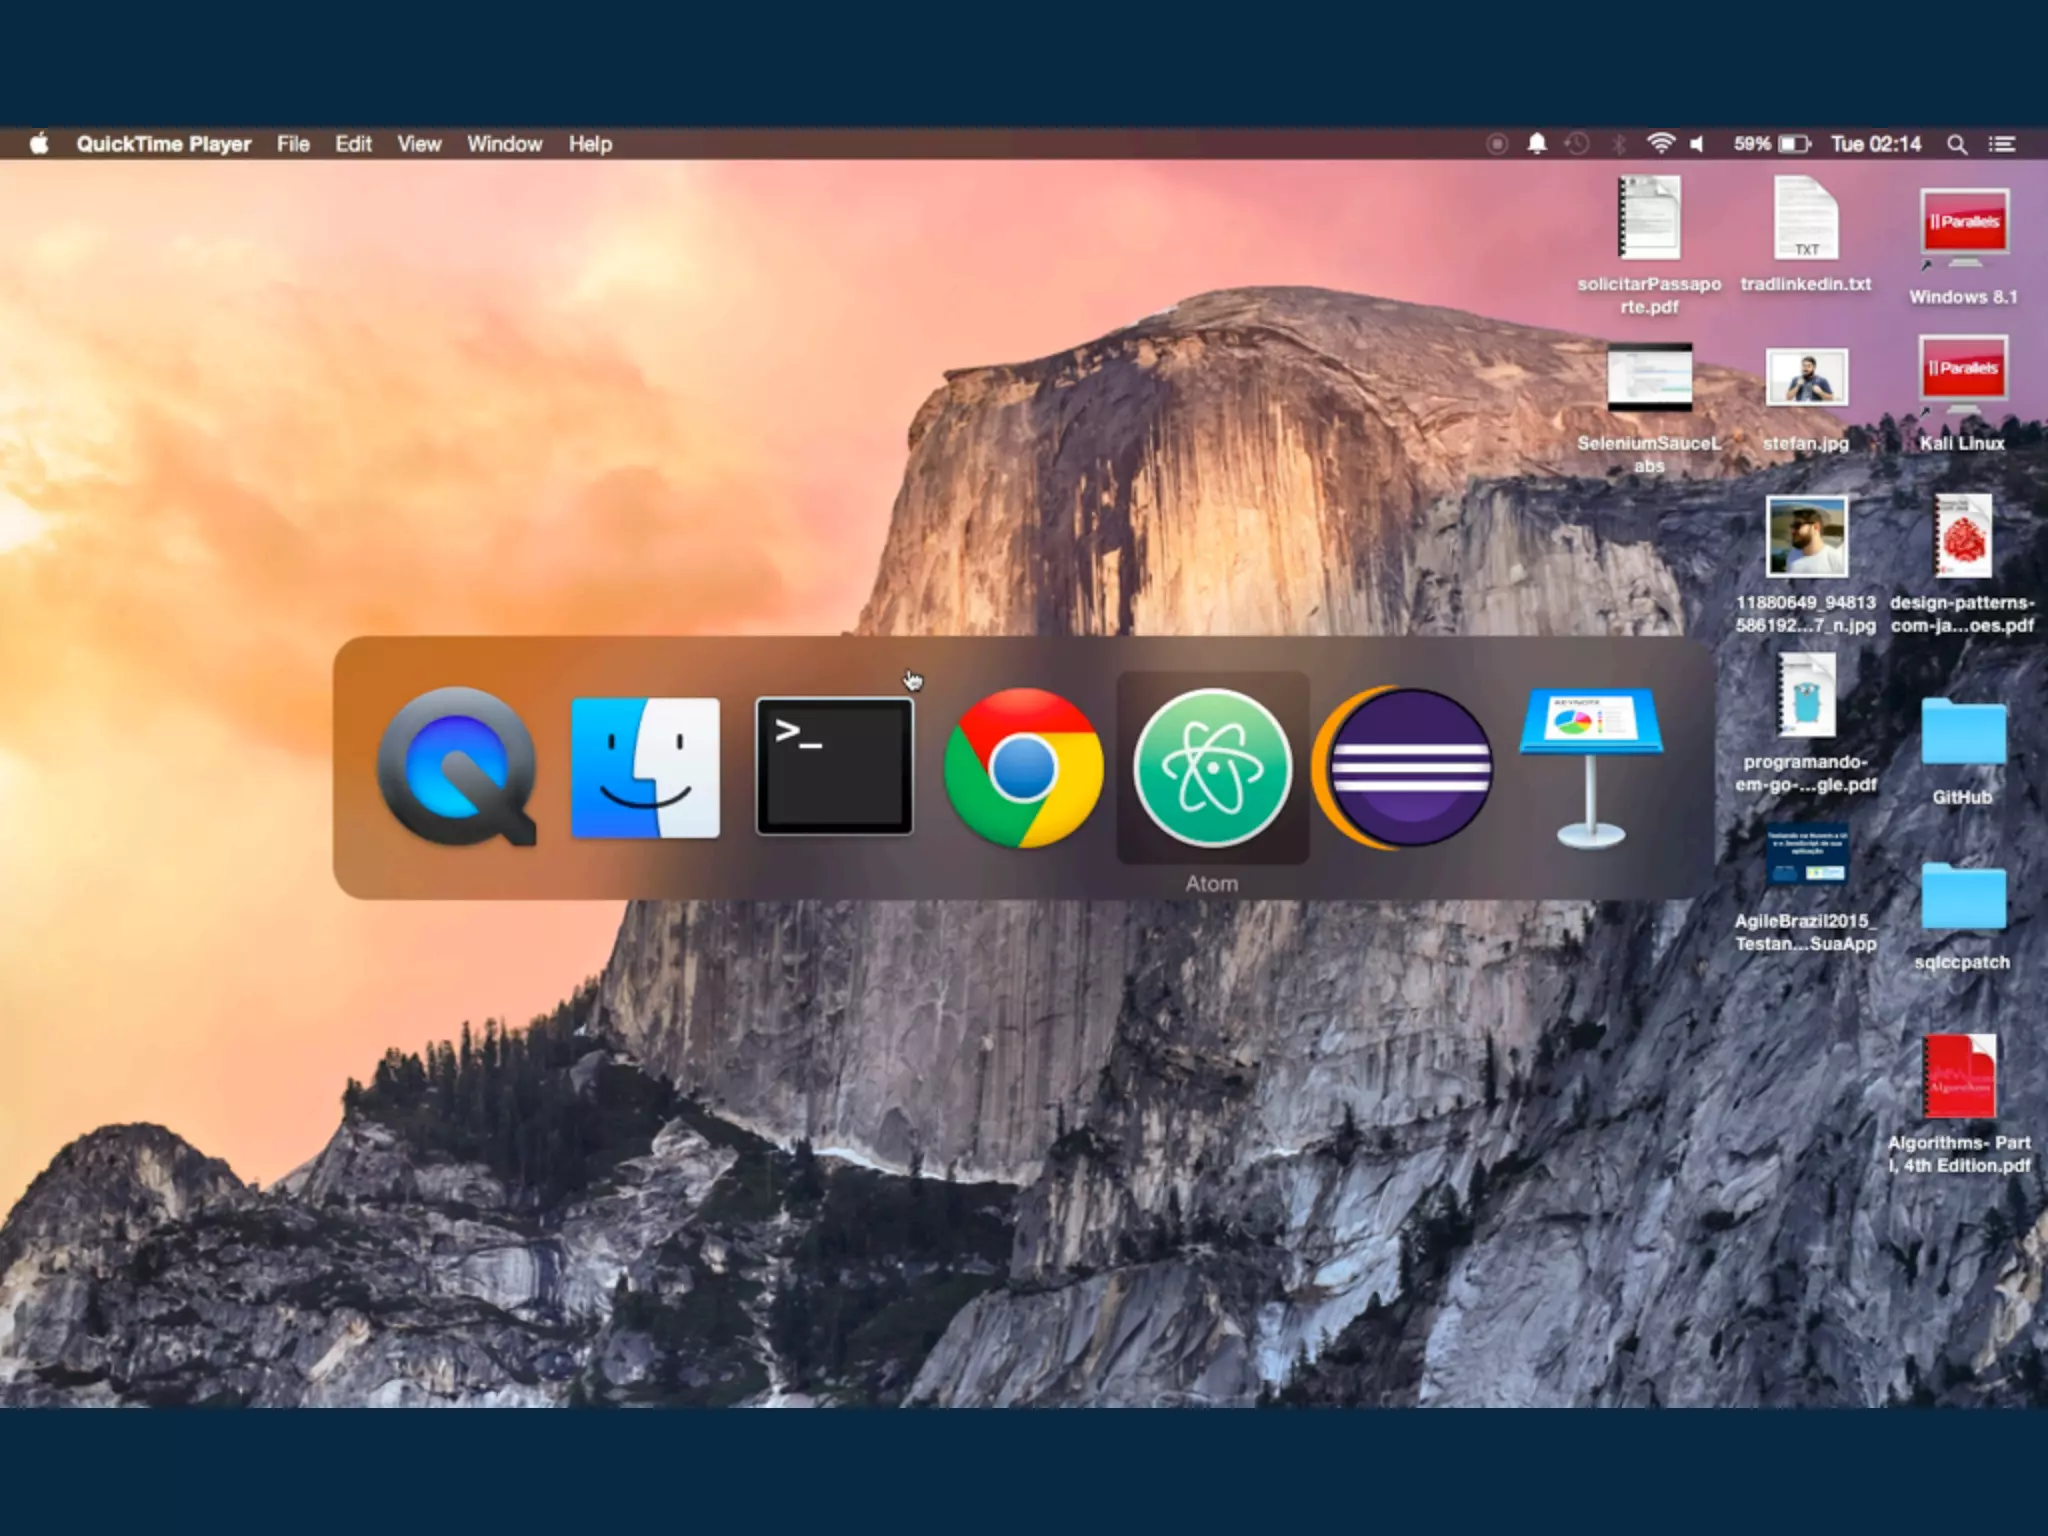2048x1536 pixels.
Task: Open the Apple menu
Action: (39, 144)
